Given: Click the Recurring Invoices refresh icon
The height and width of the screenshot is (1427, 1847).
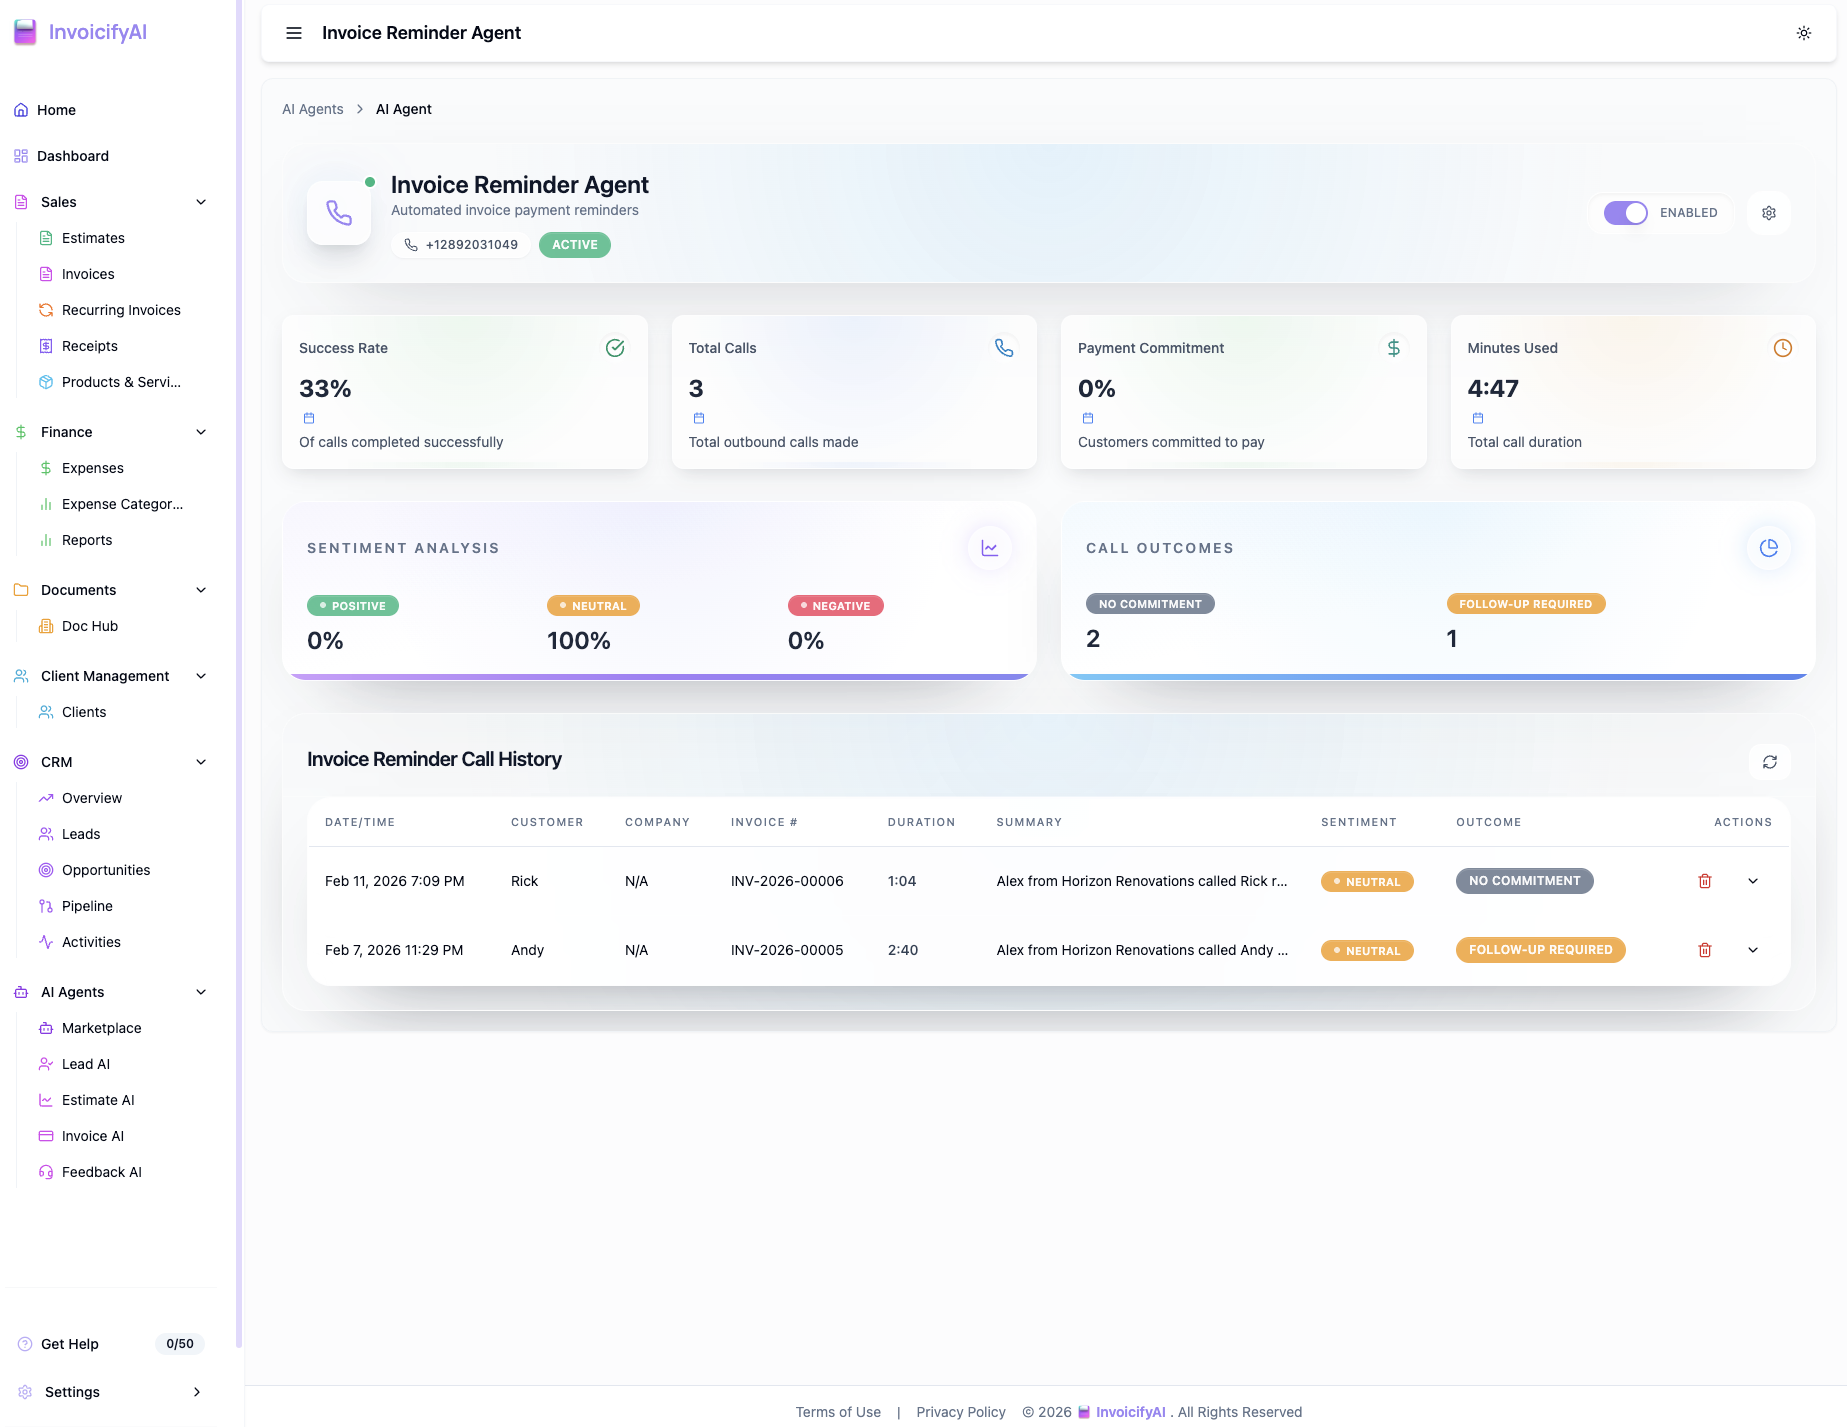Looking at the screenshot, I should (x=46, y=310).
